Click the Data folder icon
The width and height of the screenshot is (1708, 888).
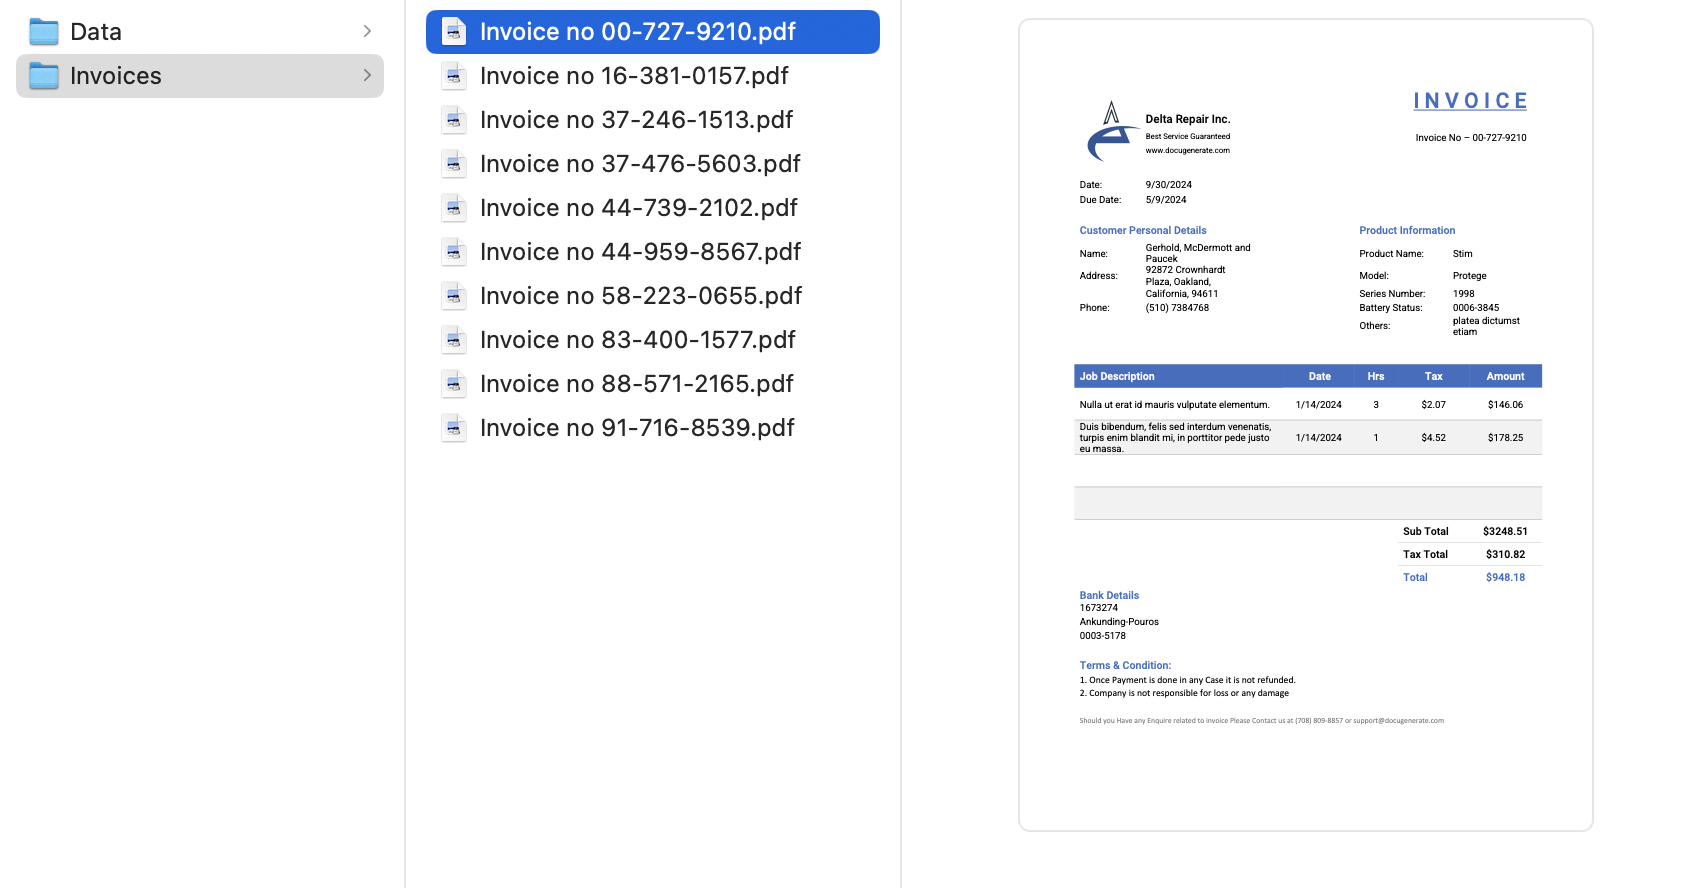point(44,32)
